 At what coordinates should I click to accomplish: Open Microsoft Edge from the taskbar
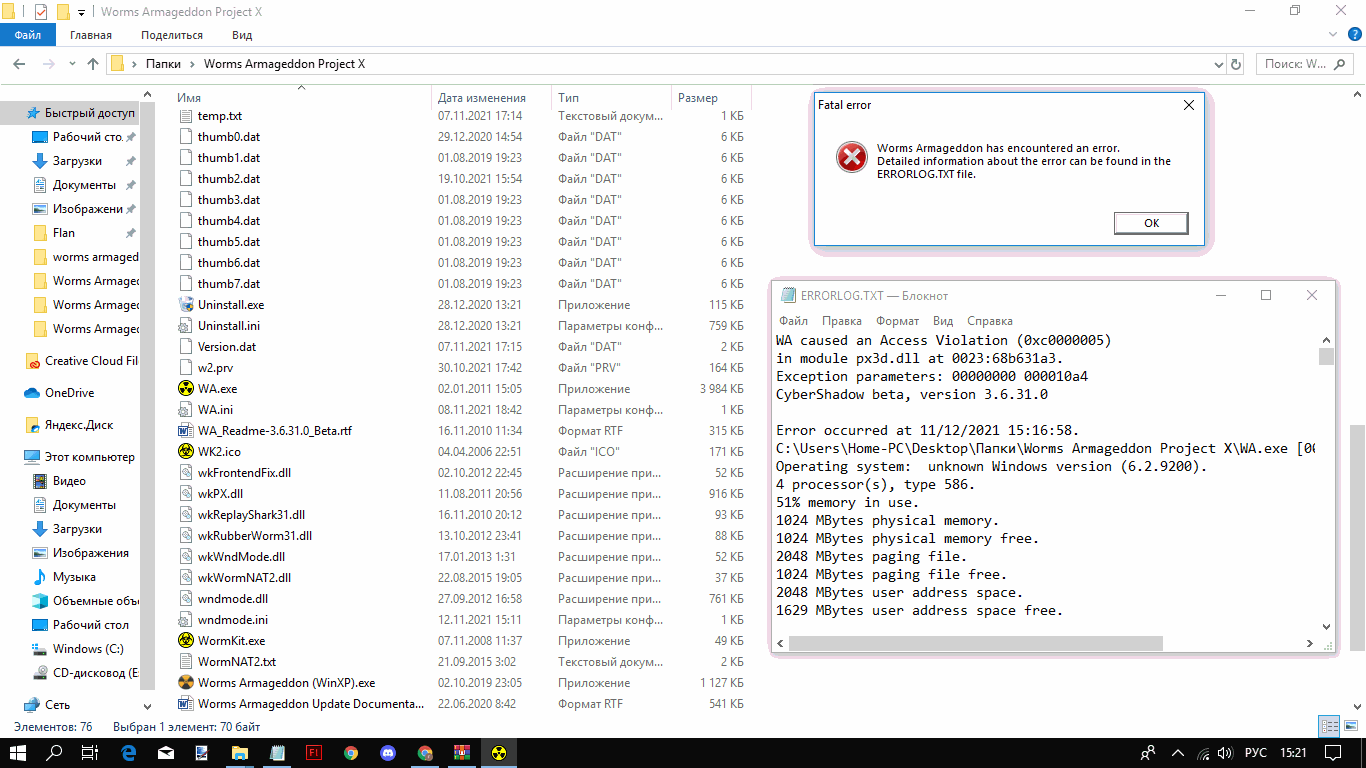point(128,752)
